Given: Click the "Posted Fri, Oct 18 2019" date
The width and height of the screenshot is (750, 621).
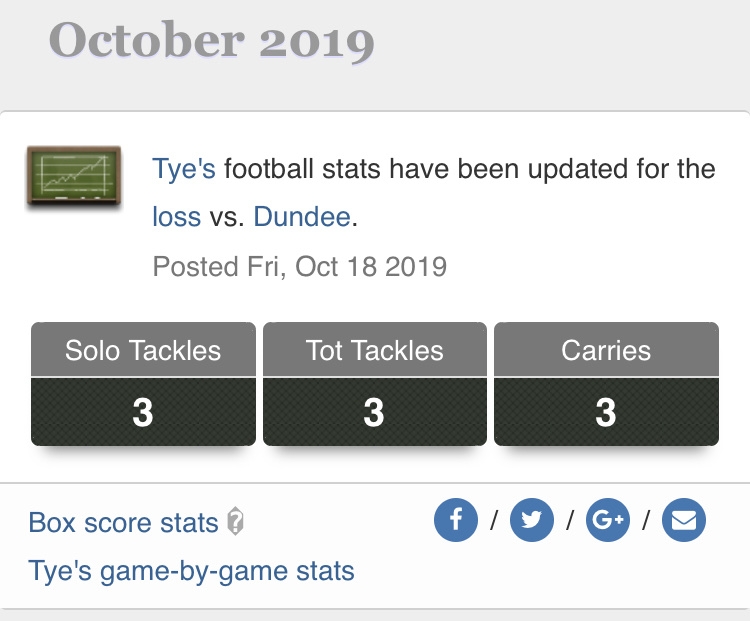Looking at the screenshot, I should click(299, 267).
